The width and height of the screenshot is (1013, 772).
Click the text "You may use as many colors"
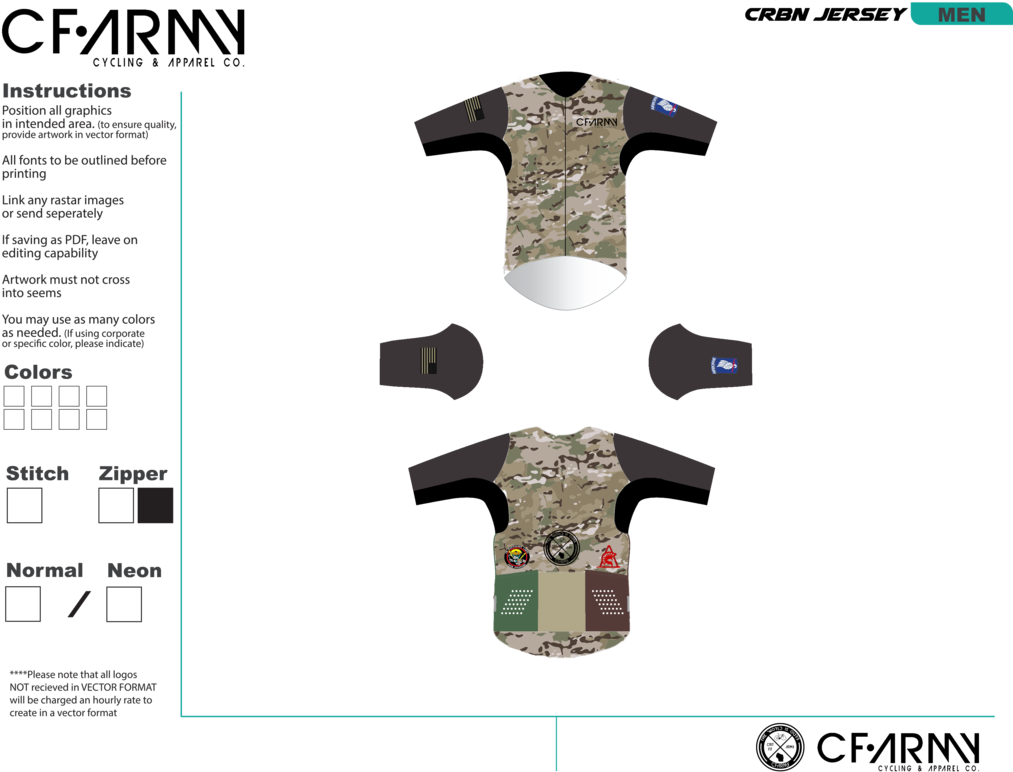(x=78, y=319)
